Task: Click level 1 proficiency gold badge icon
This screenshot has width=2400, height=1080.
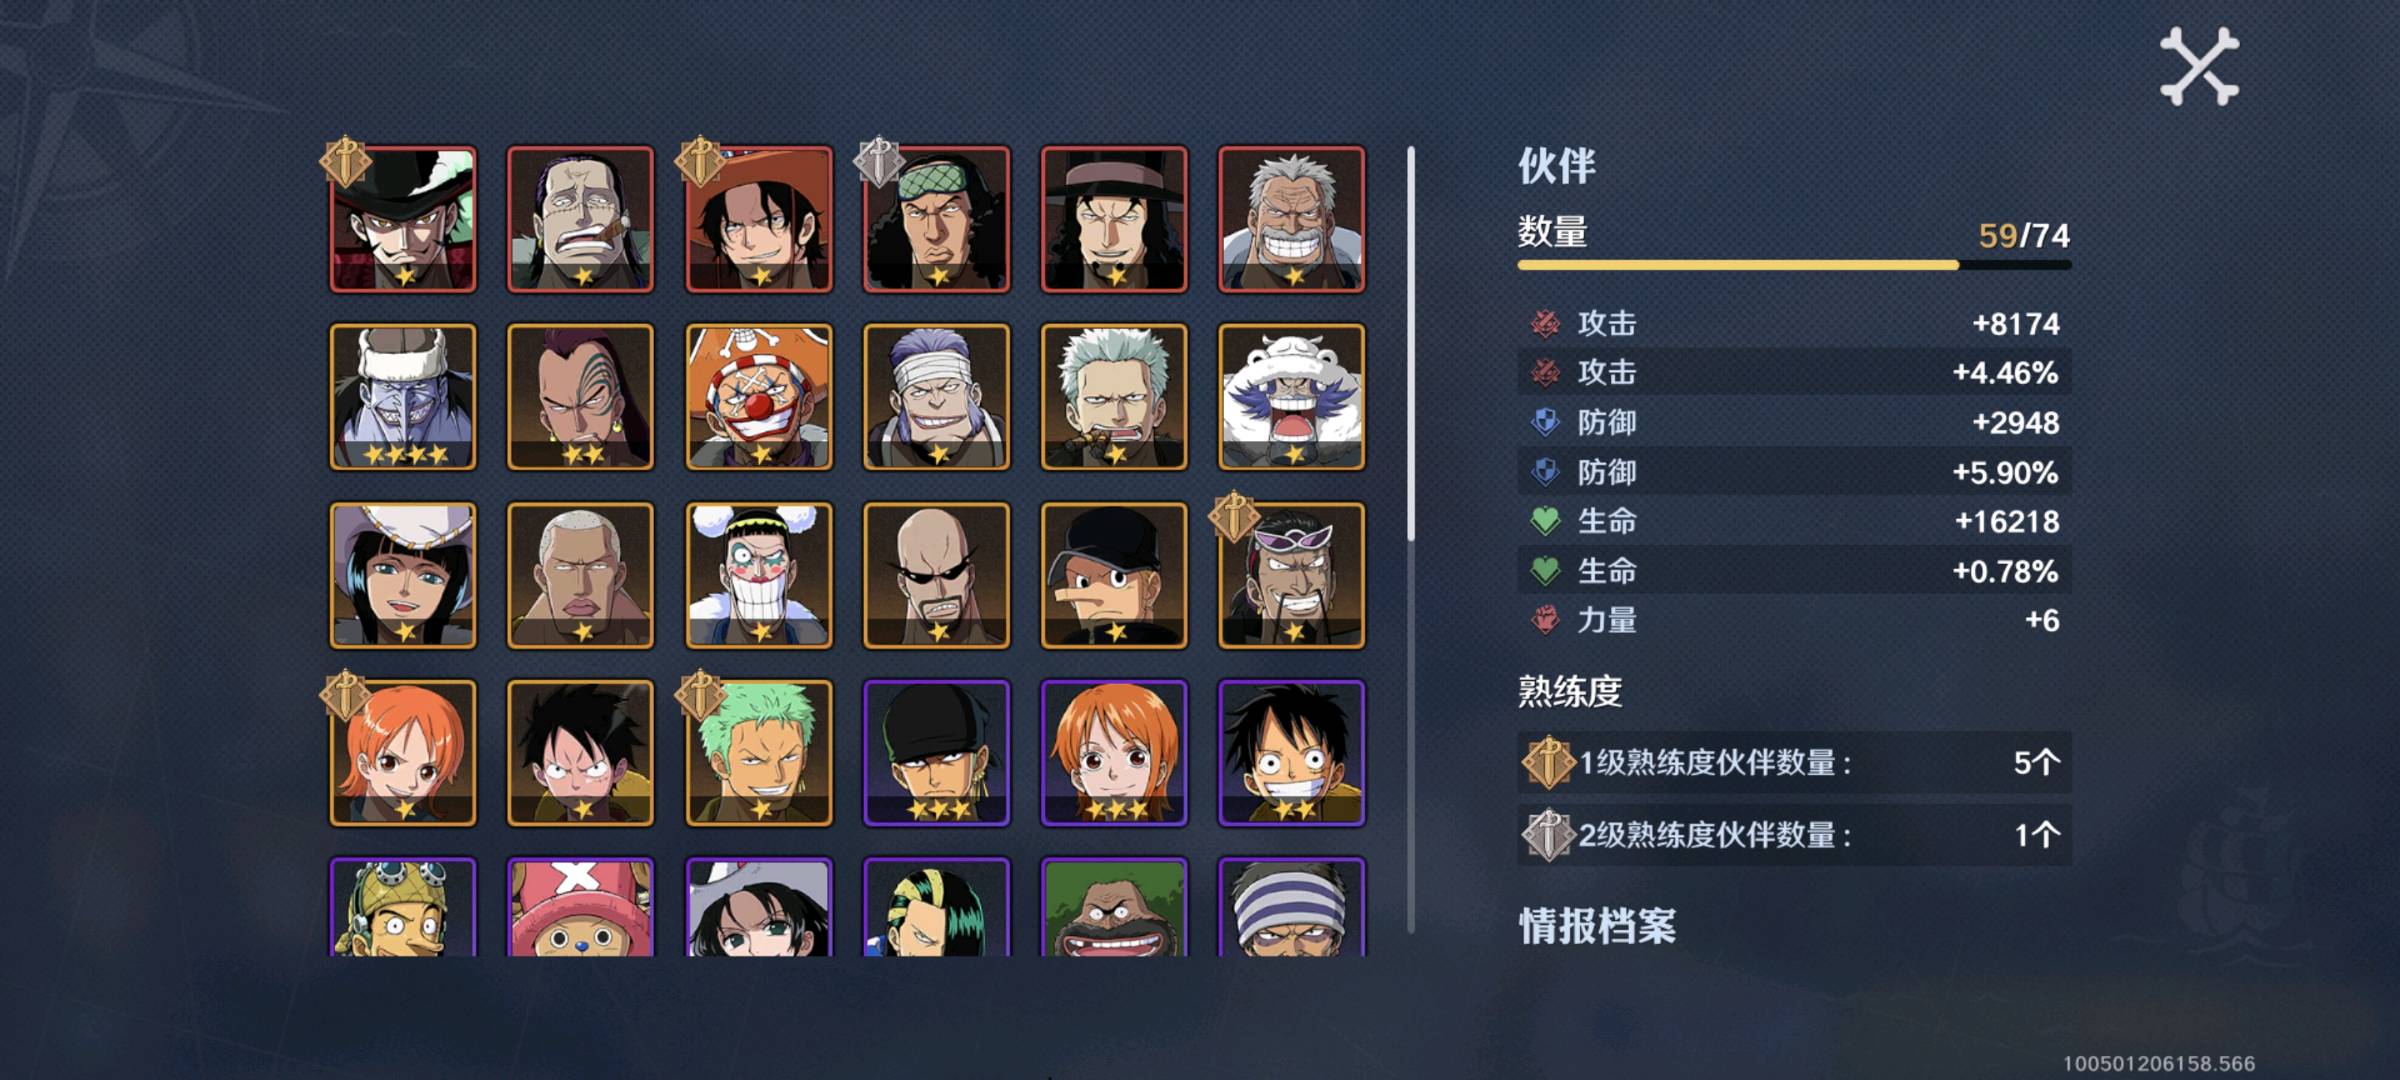Action: click(1548, 762)
